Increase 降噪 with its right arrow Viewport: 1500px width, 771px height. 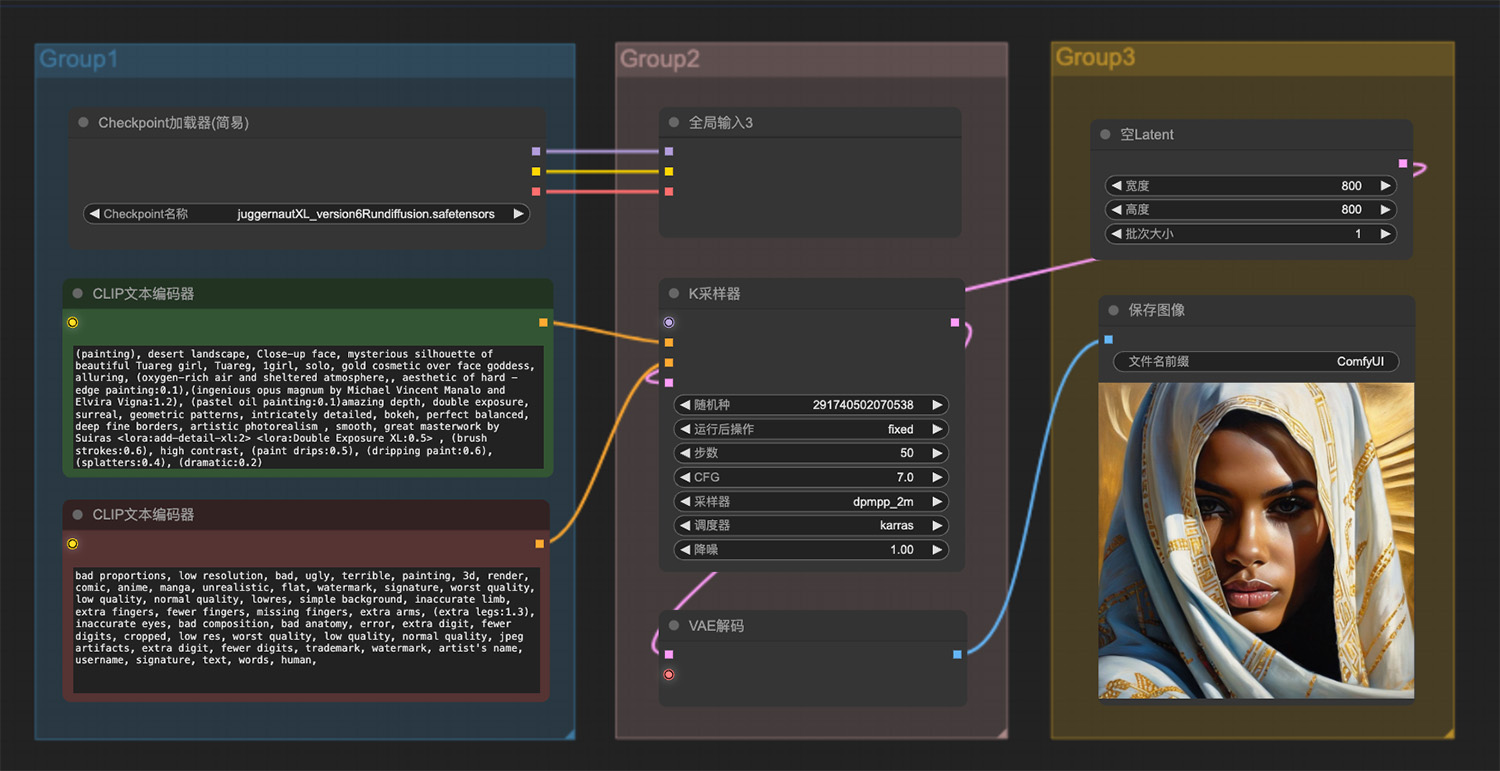(937, 550)
